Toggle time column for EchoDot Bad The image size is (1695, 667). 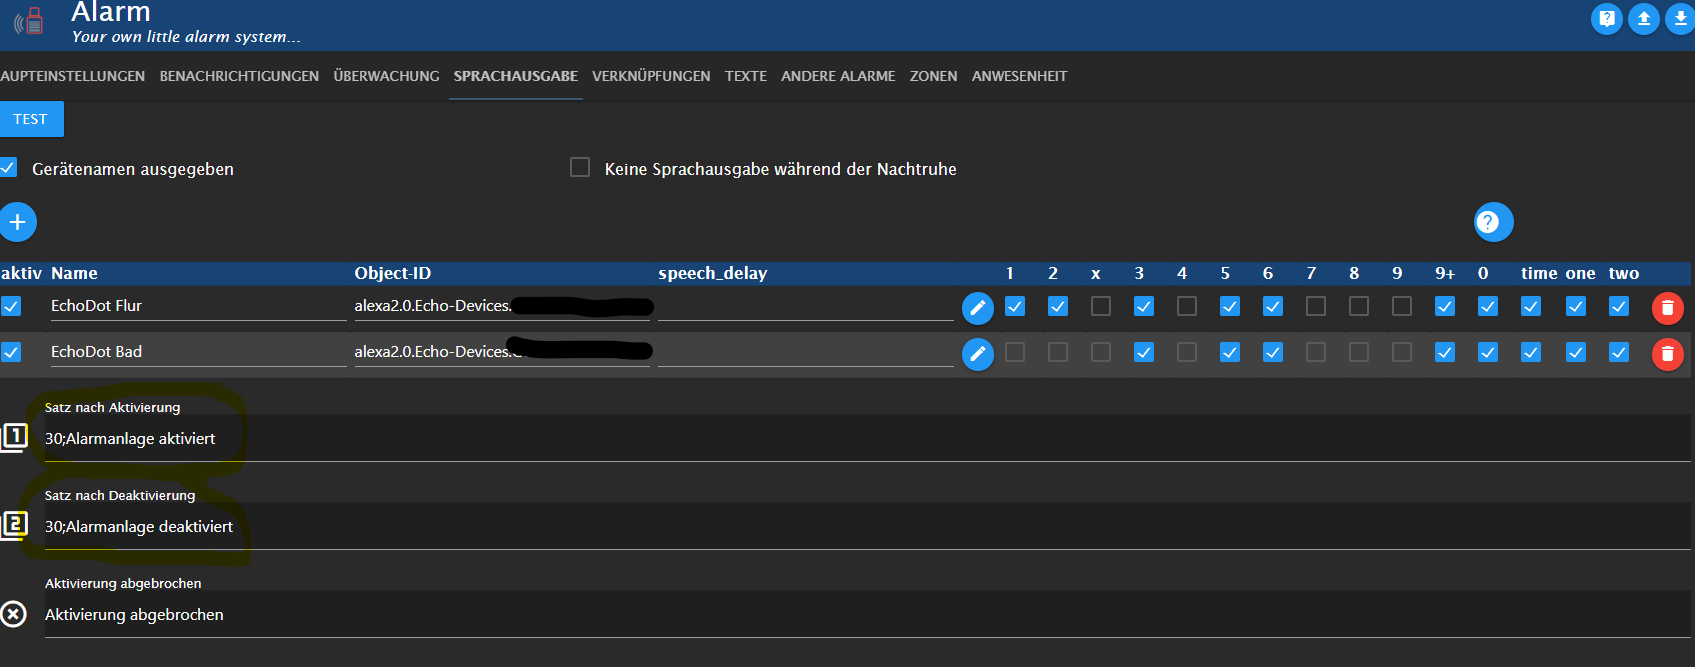coord(1531,352)
